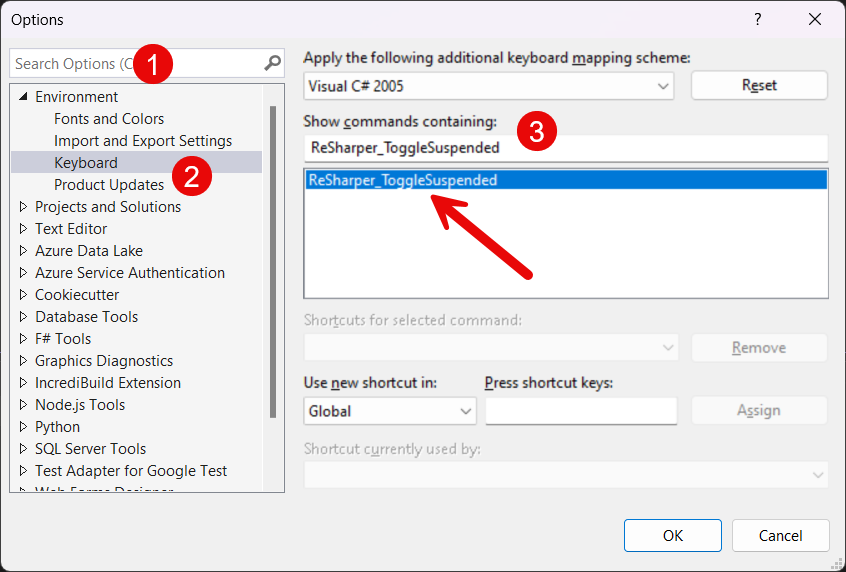Viewport: 846px width, 572px height.
Task: Expand the Cookiecutter node
Action: tap(23, 295)
